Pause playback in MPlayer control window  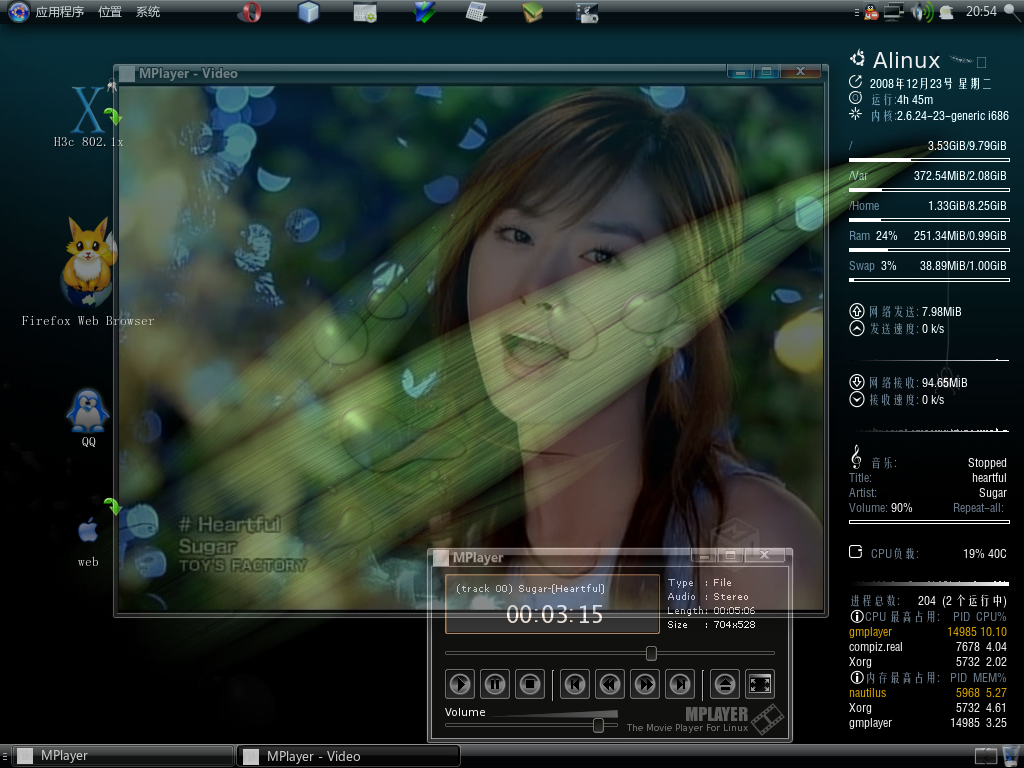[x=495, y=684]
